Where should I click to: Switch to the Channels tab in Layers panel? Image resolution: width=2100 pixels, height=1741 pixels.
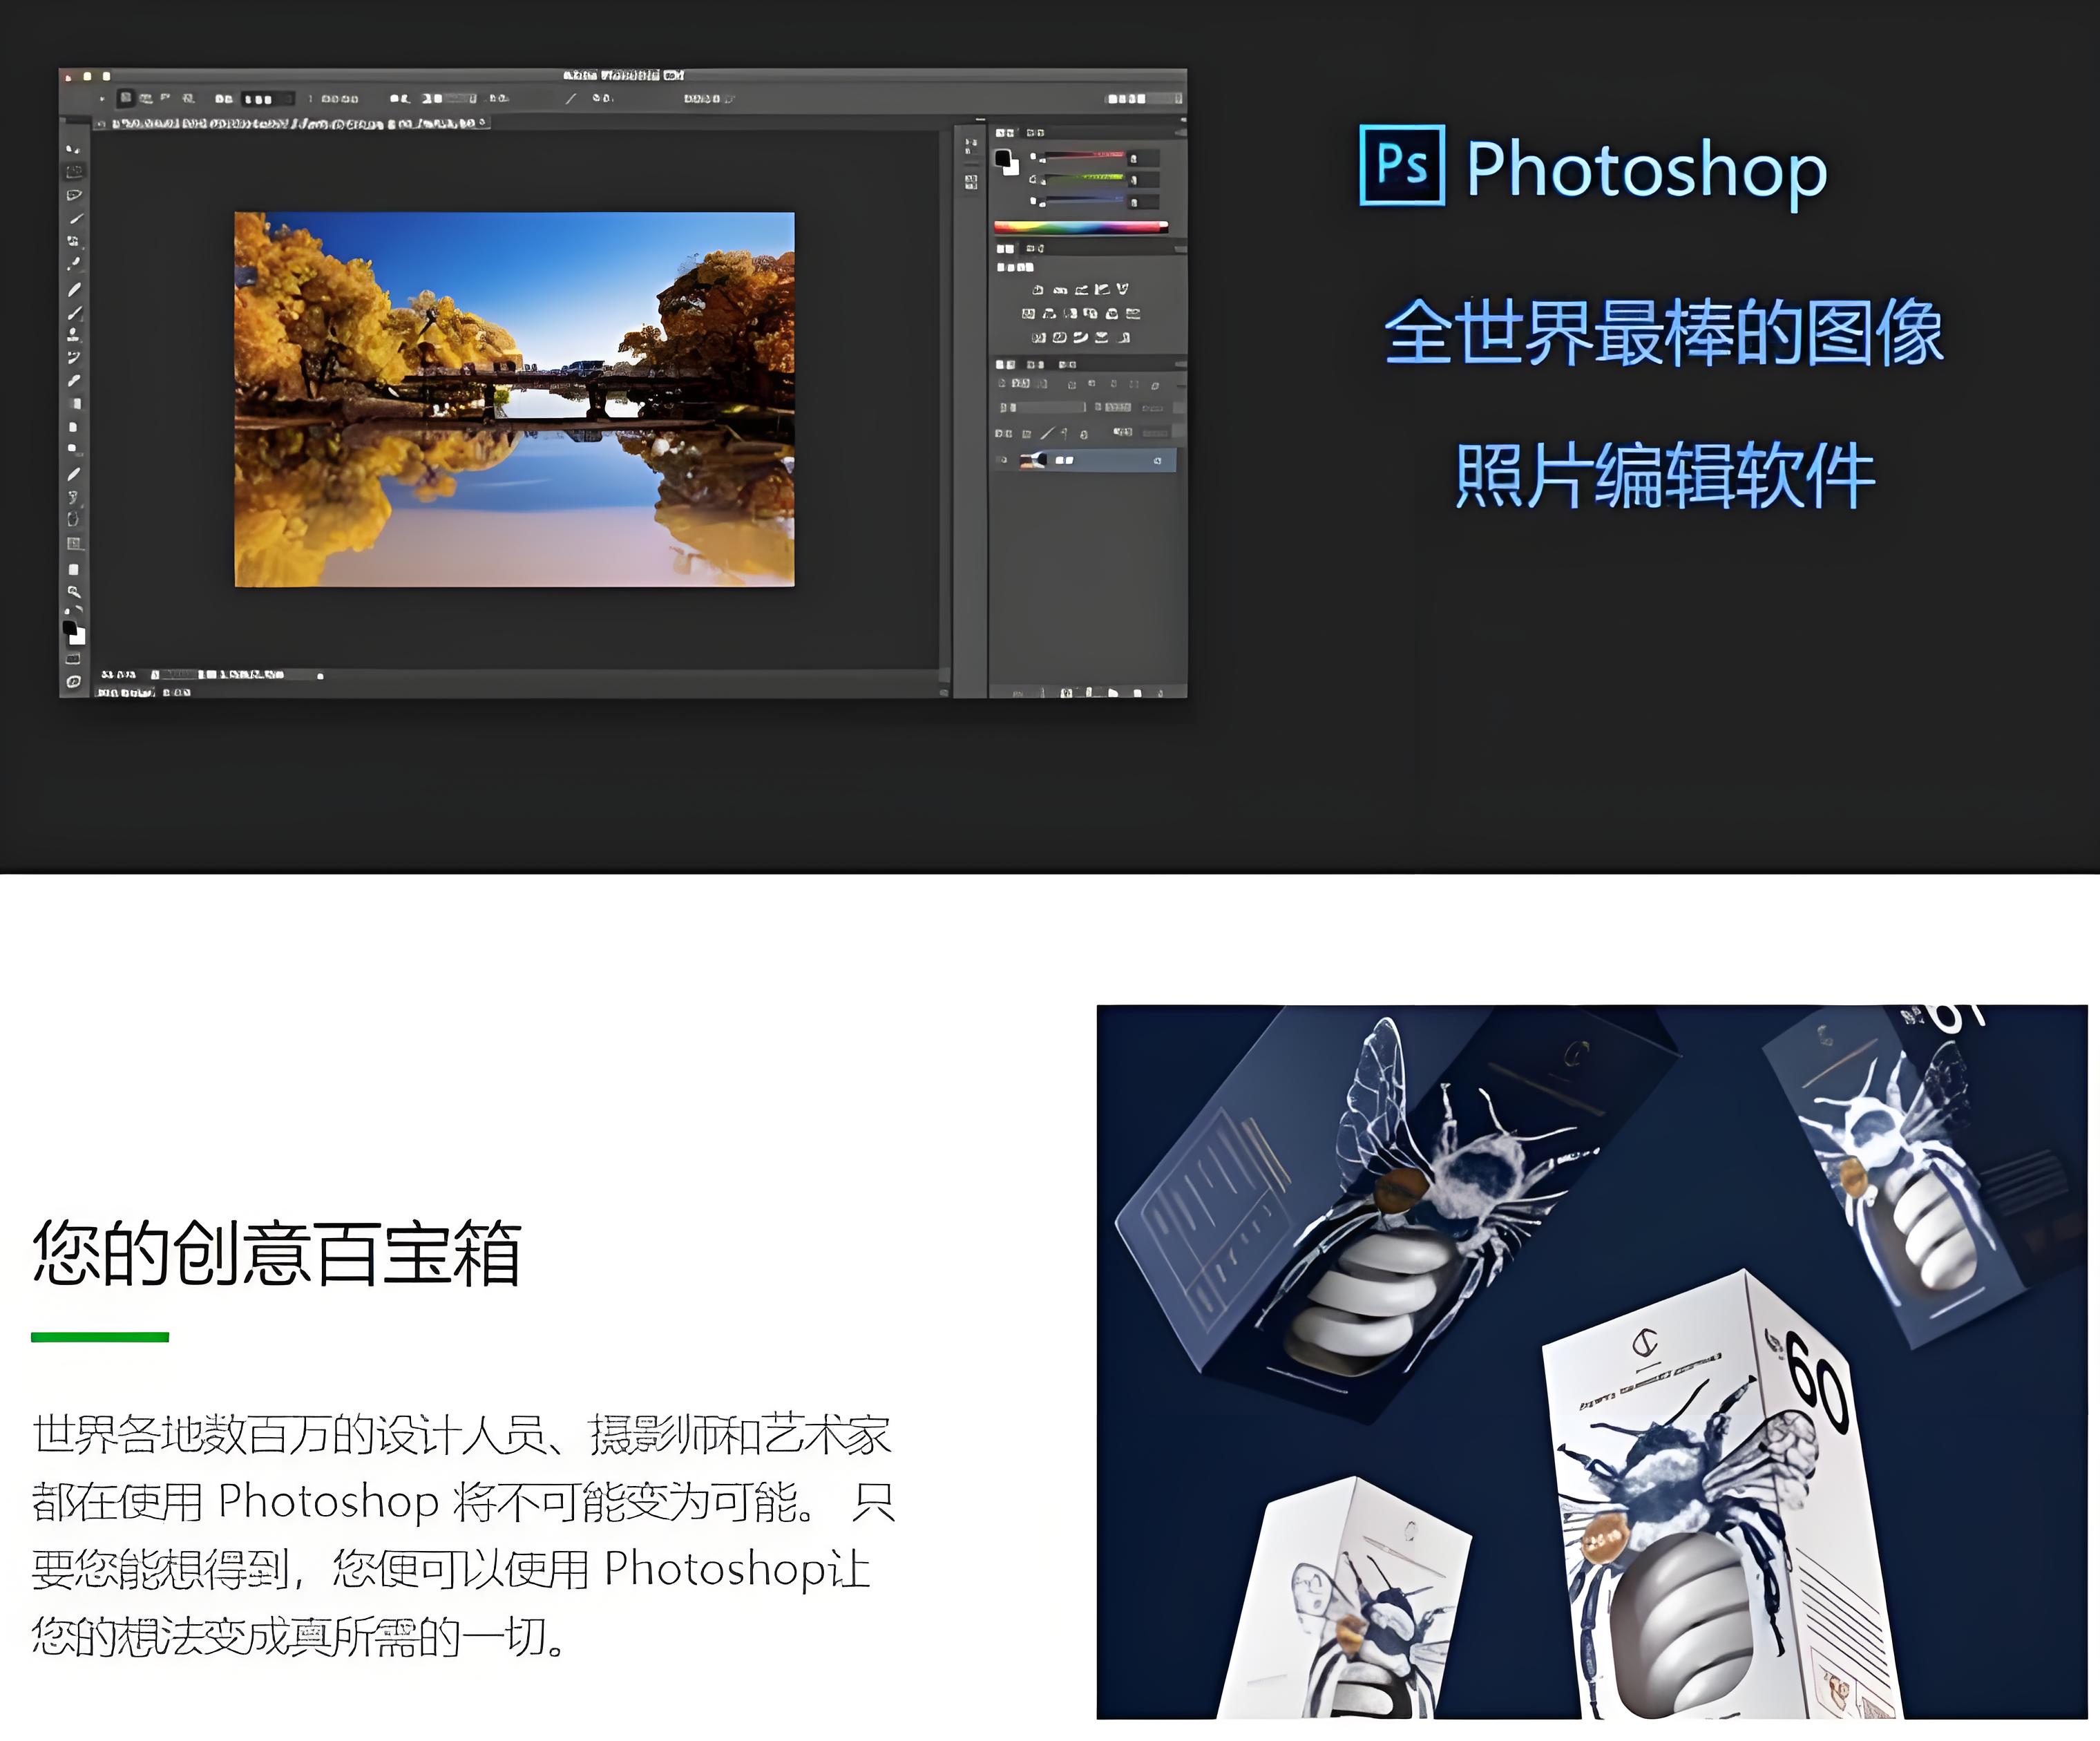click(1036, 365)
